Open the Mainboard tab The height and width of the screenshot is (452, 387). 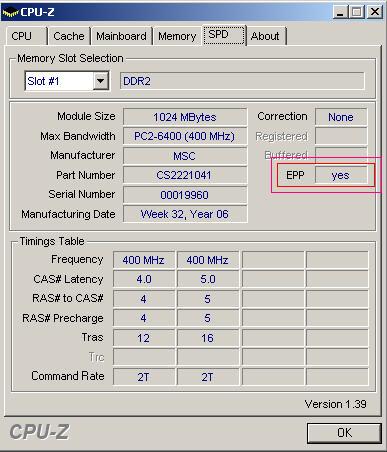(121, 36)
